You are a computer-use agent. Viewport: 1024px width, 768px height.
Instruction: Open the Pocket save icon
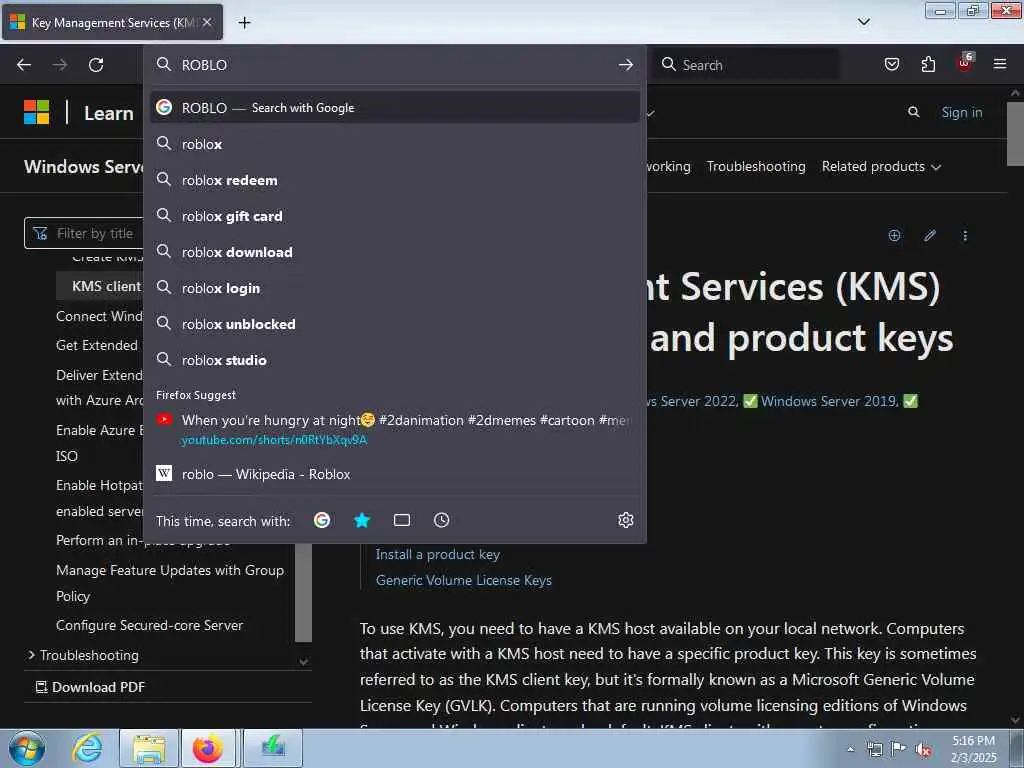pyautogui.click(x=891, y=64)
